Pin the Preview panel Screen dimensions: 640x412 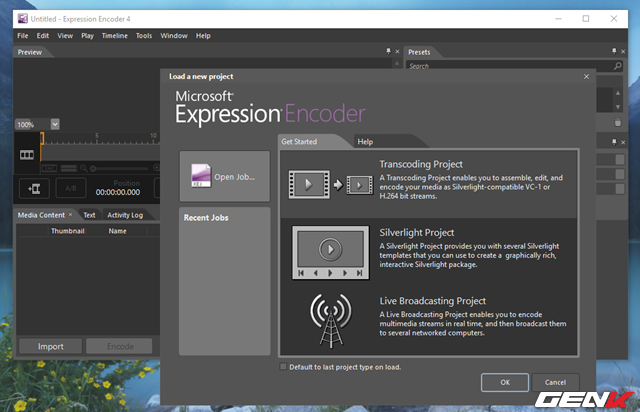[389, 52]
